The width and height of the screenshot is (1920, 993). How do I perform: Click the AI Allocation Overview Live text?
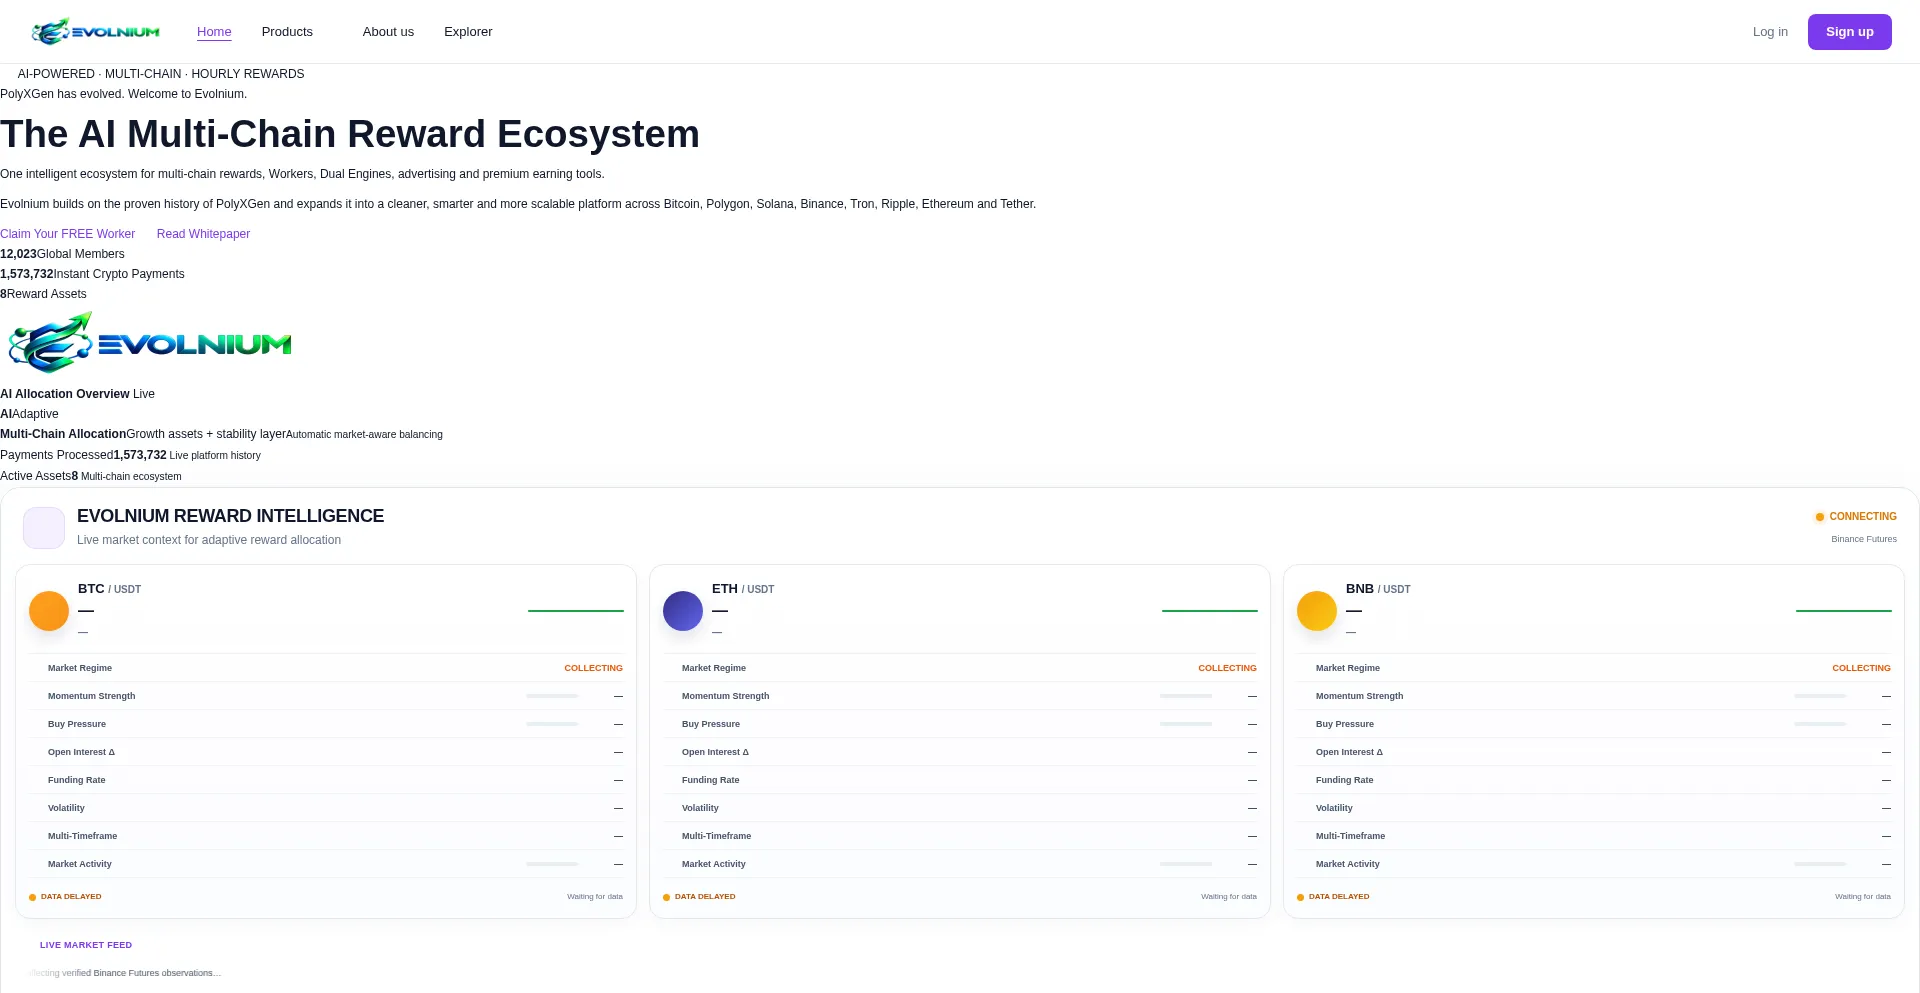pyautogui.click(x=77, y=394)
